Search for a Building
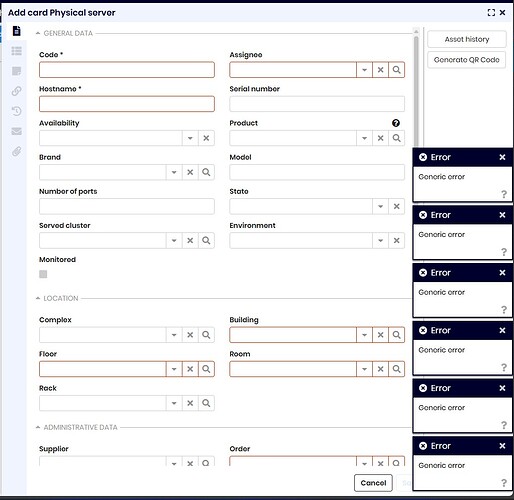Viewport: 514px width, 500px height. pos(396,335)
